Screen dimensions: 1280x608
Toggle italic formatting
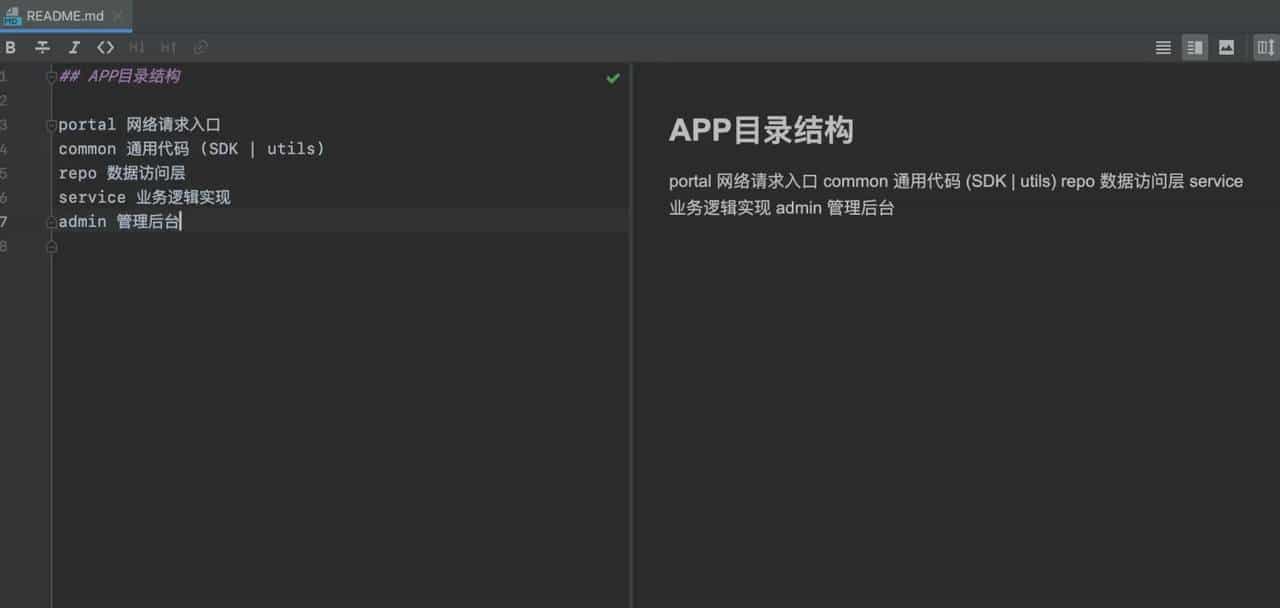pos(74,47)
